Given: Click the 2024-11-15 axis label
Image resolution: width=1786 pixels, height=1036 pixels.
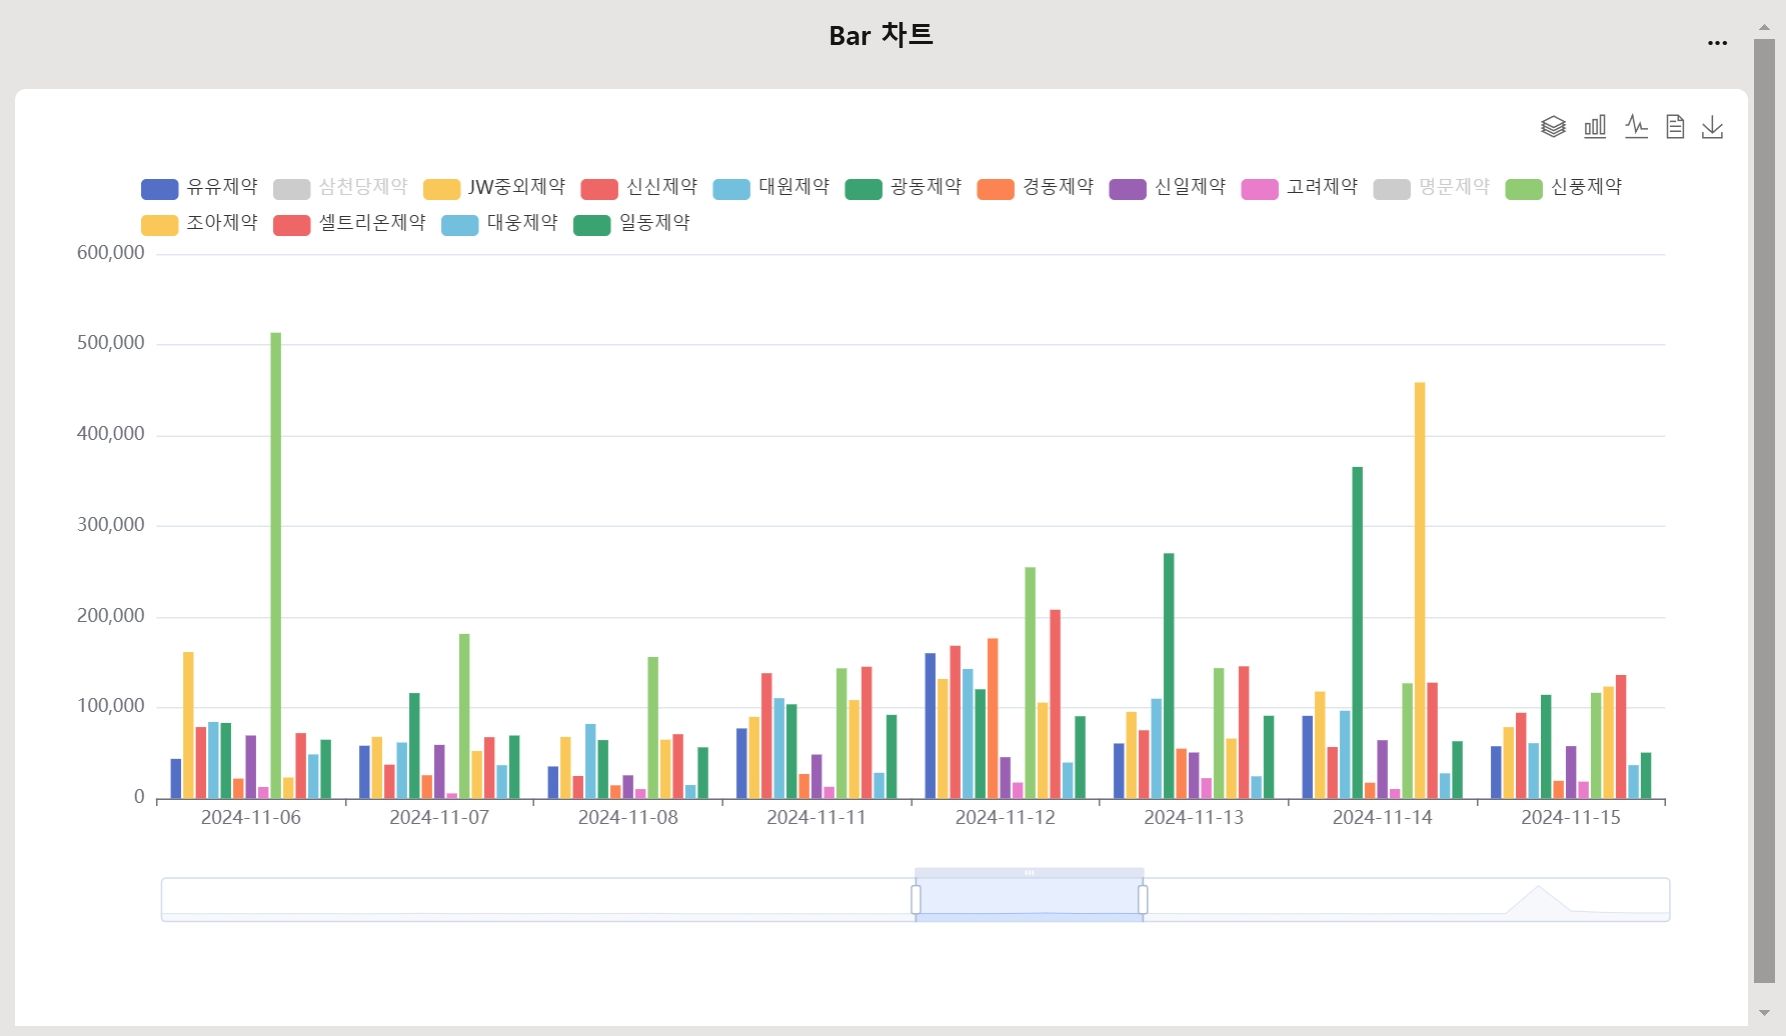Looking at the screenshot, I should pyautogui.click(x=1571, y=818).
